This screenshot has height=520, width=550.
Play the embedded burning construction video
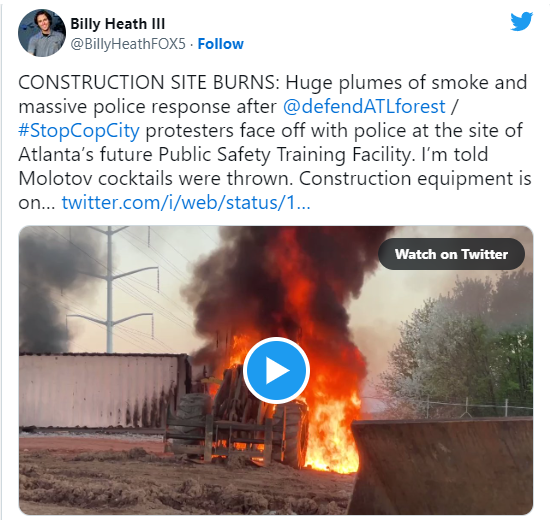coord(276,370)
